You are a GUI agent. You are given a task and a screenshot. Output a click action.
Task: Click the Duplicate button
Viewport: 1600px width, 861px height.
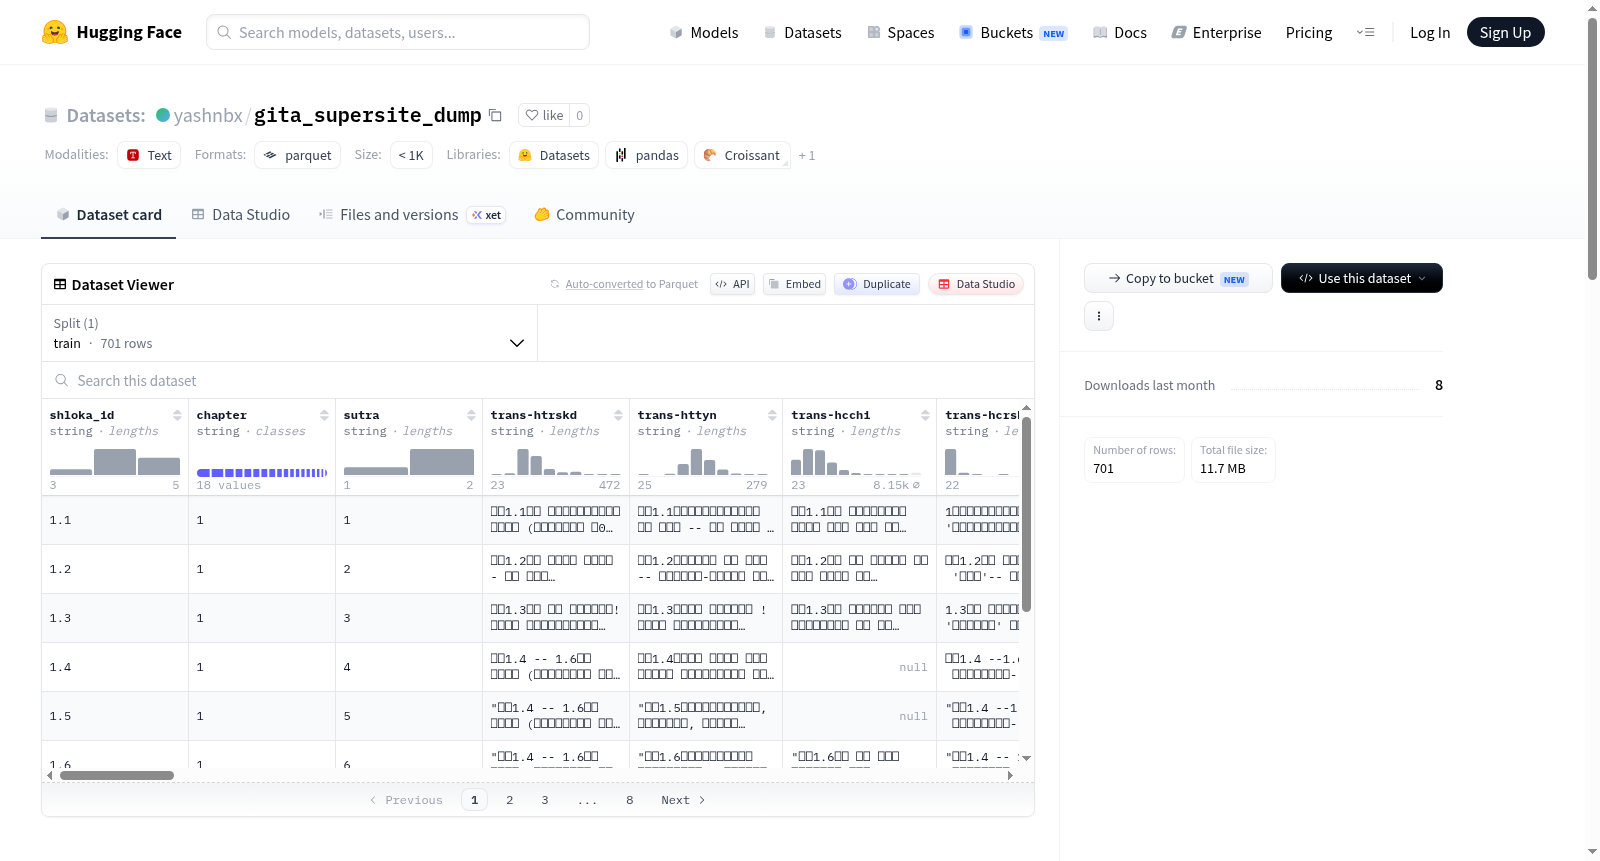point(877,284)
